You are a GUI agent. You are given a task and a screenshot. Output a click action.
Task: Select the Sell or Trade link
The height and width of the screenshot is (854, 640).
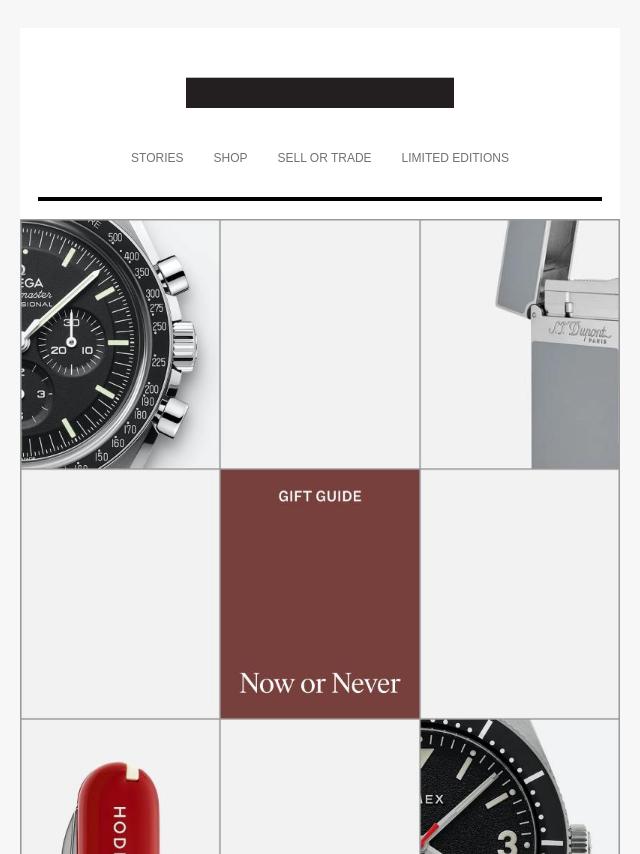coord(324,158)
